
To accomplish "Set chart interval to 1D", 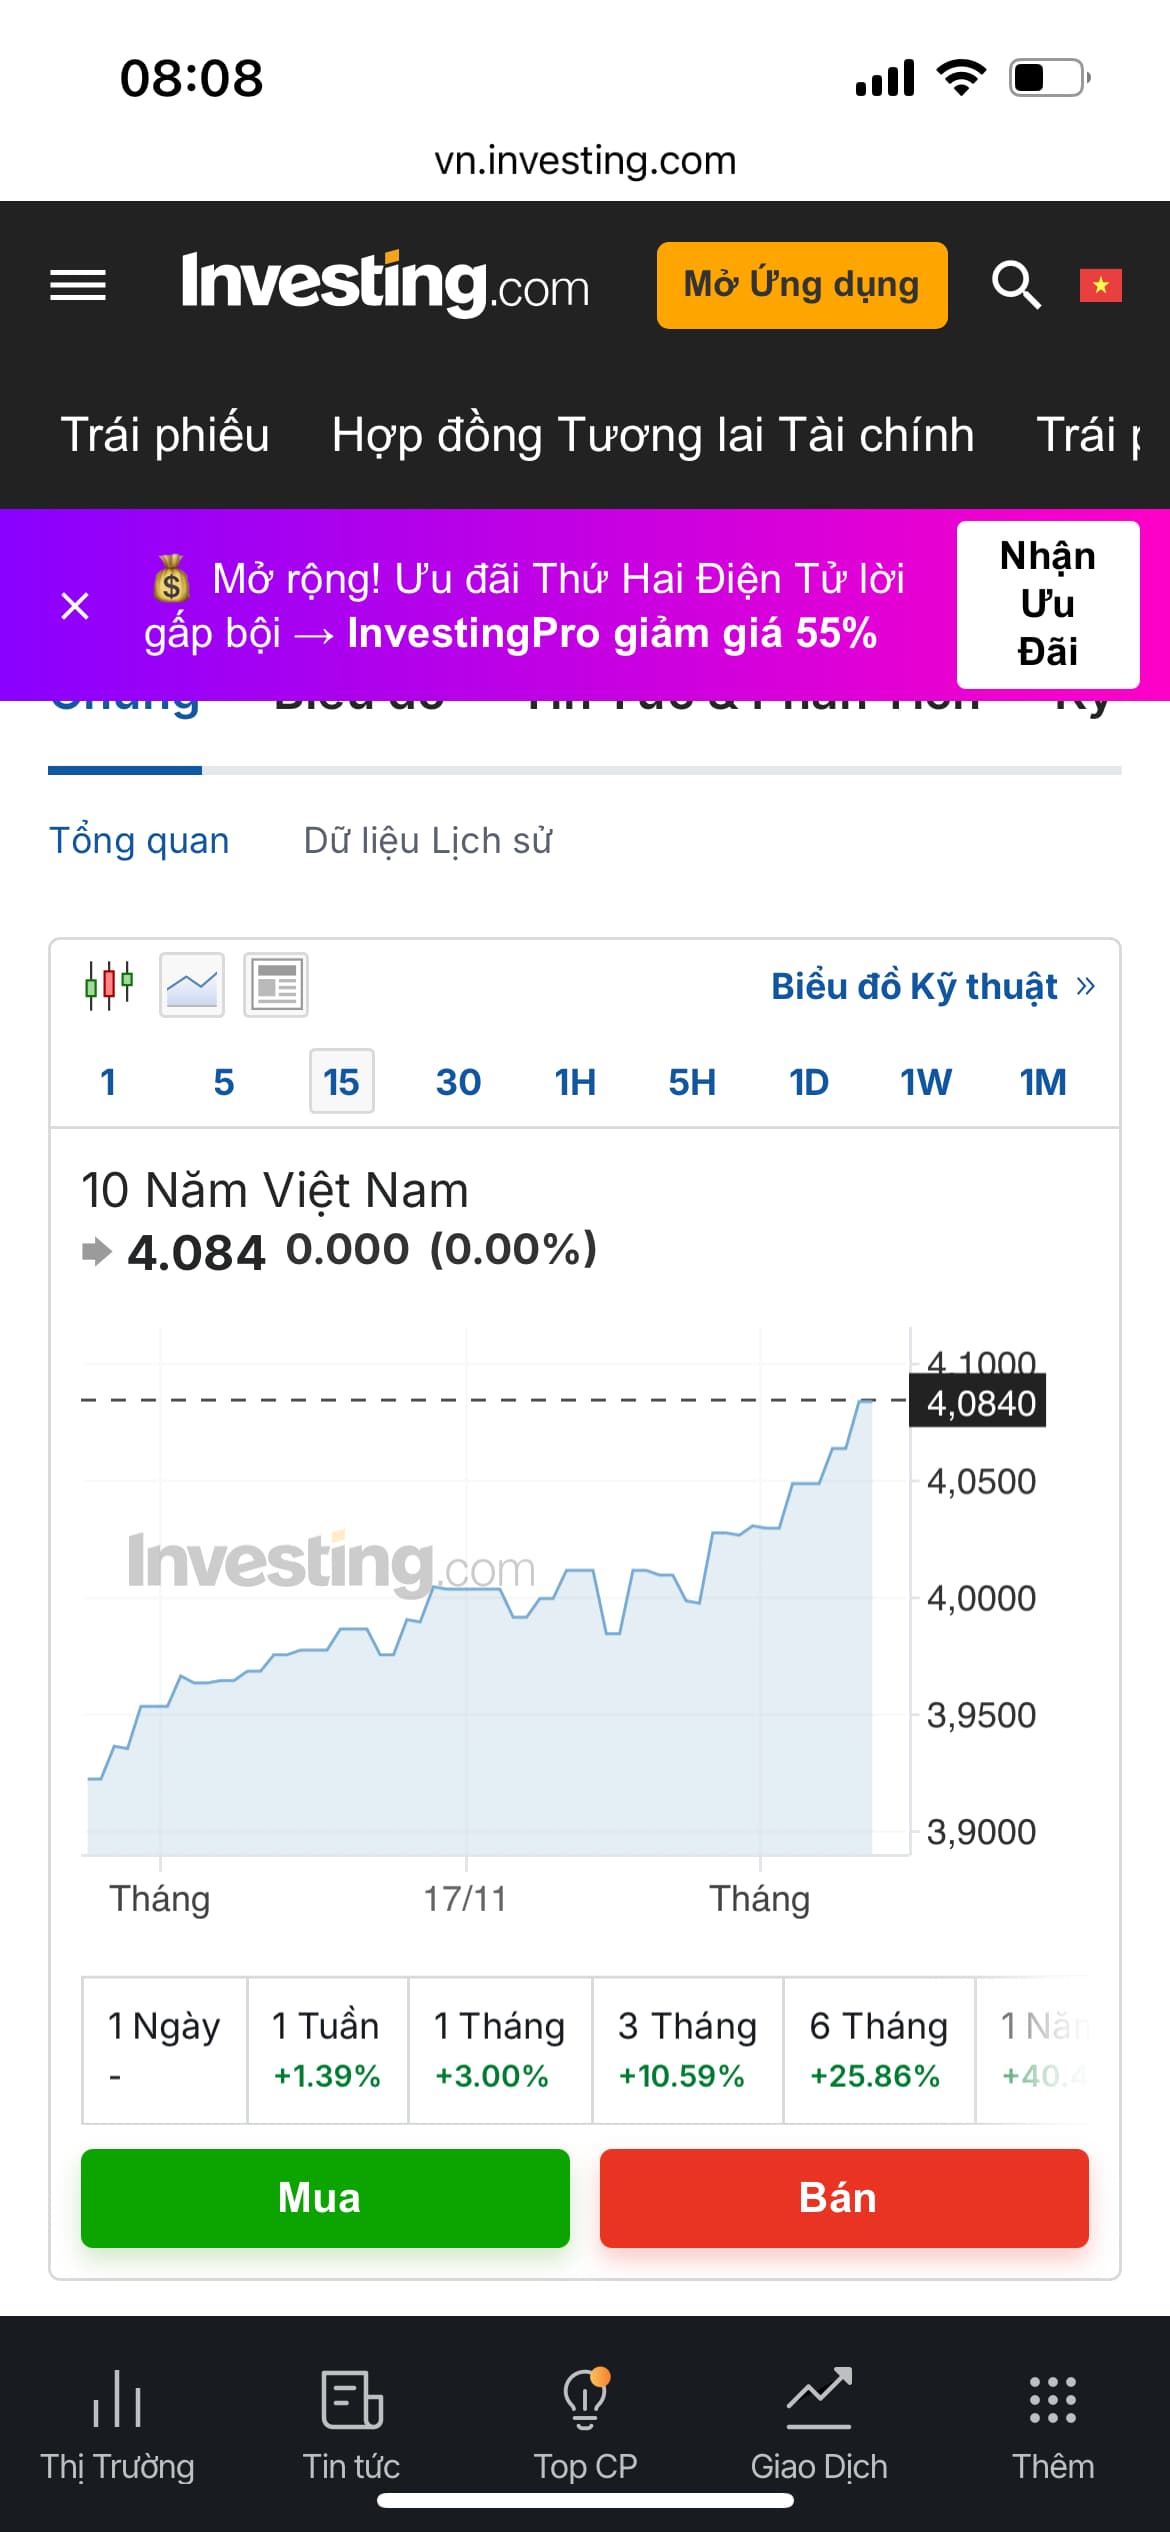I will point(808,1082).
